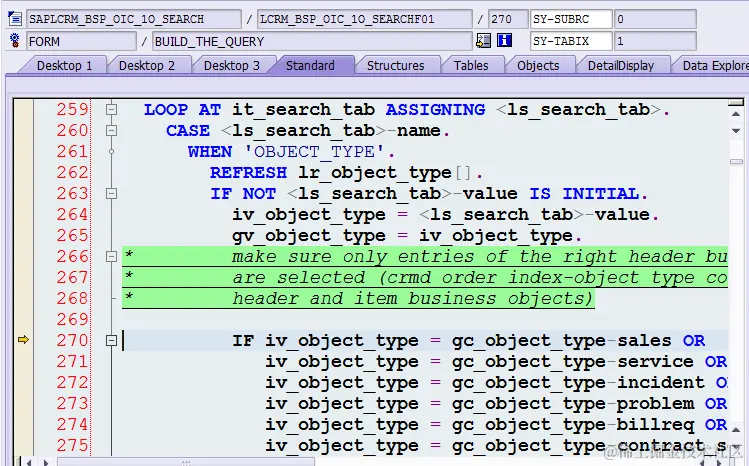
Task: Switch to the Desktop 3 tab
Action: click(x=232, y=65)
